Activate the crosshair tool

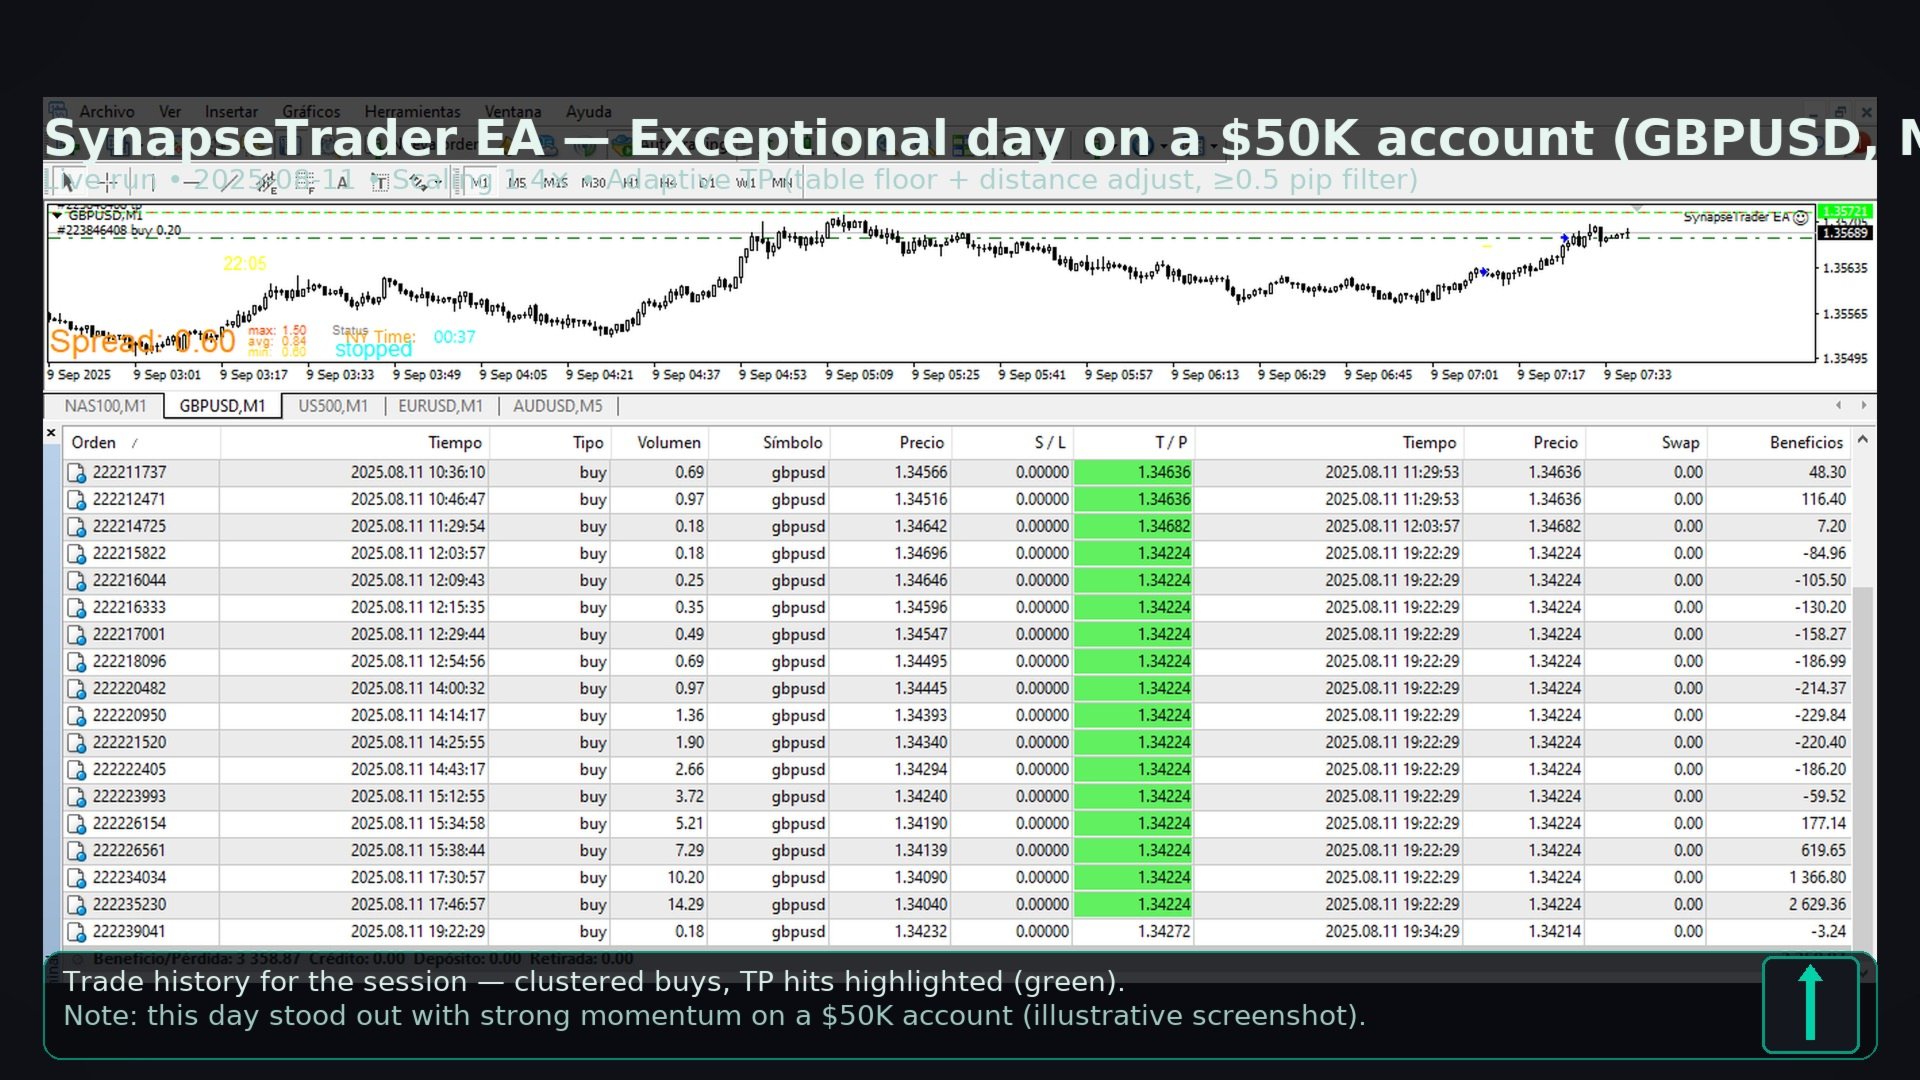pyautogui.click(x=108, y=182)
